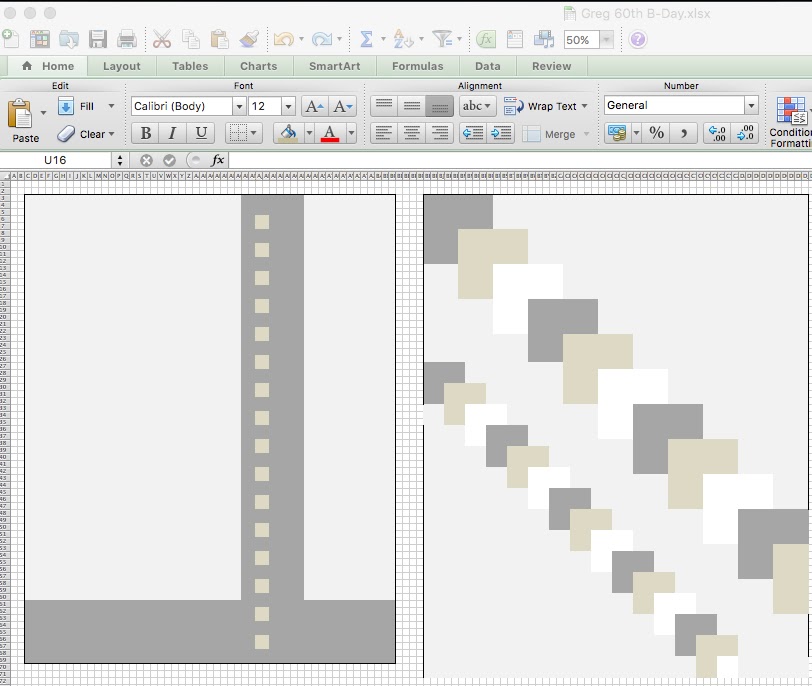Toggle bold formatting
The image size is (812, 686).
click(x=145, y=132)
